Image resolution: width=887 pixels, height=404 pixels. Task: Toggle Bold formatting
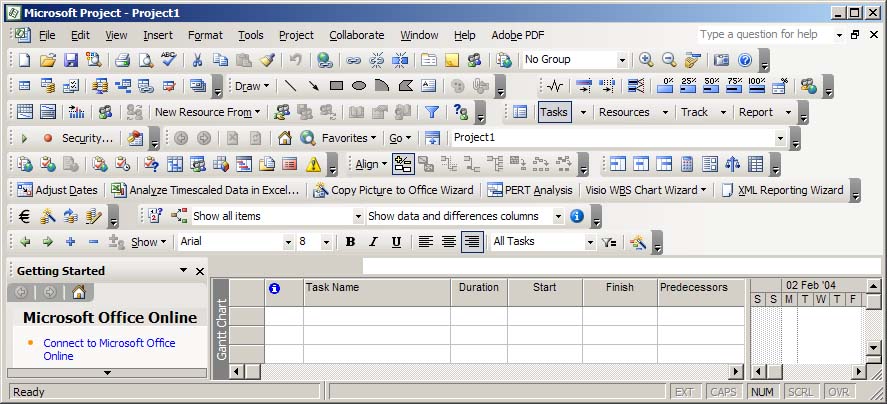click(x=350, y=242)
